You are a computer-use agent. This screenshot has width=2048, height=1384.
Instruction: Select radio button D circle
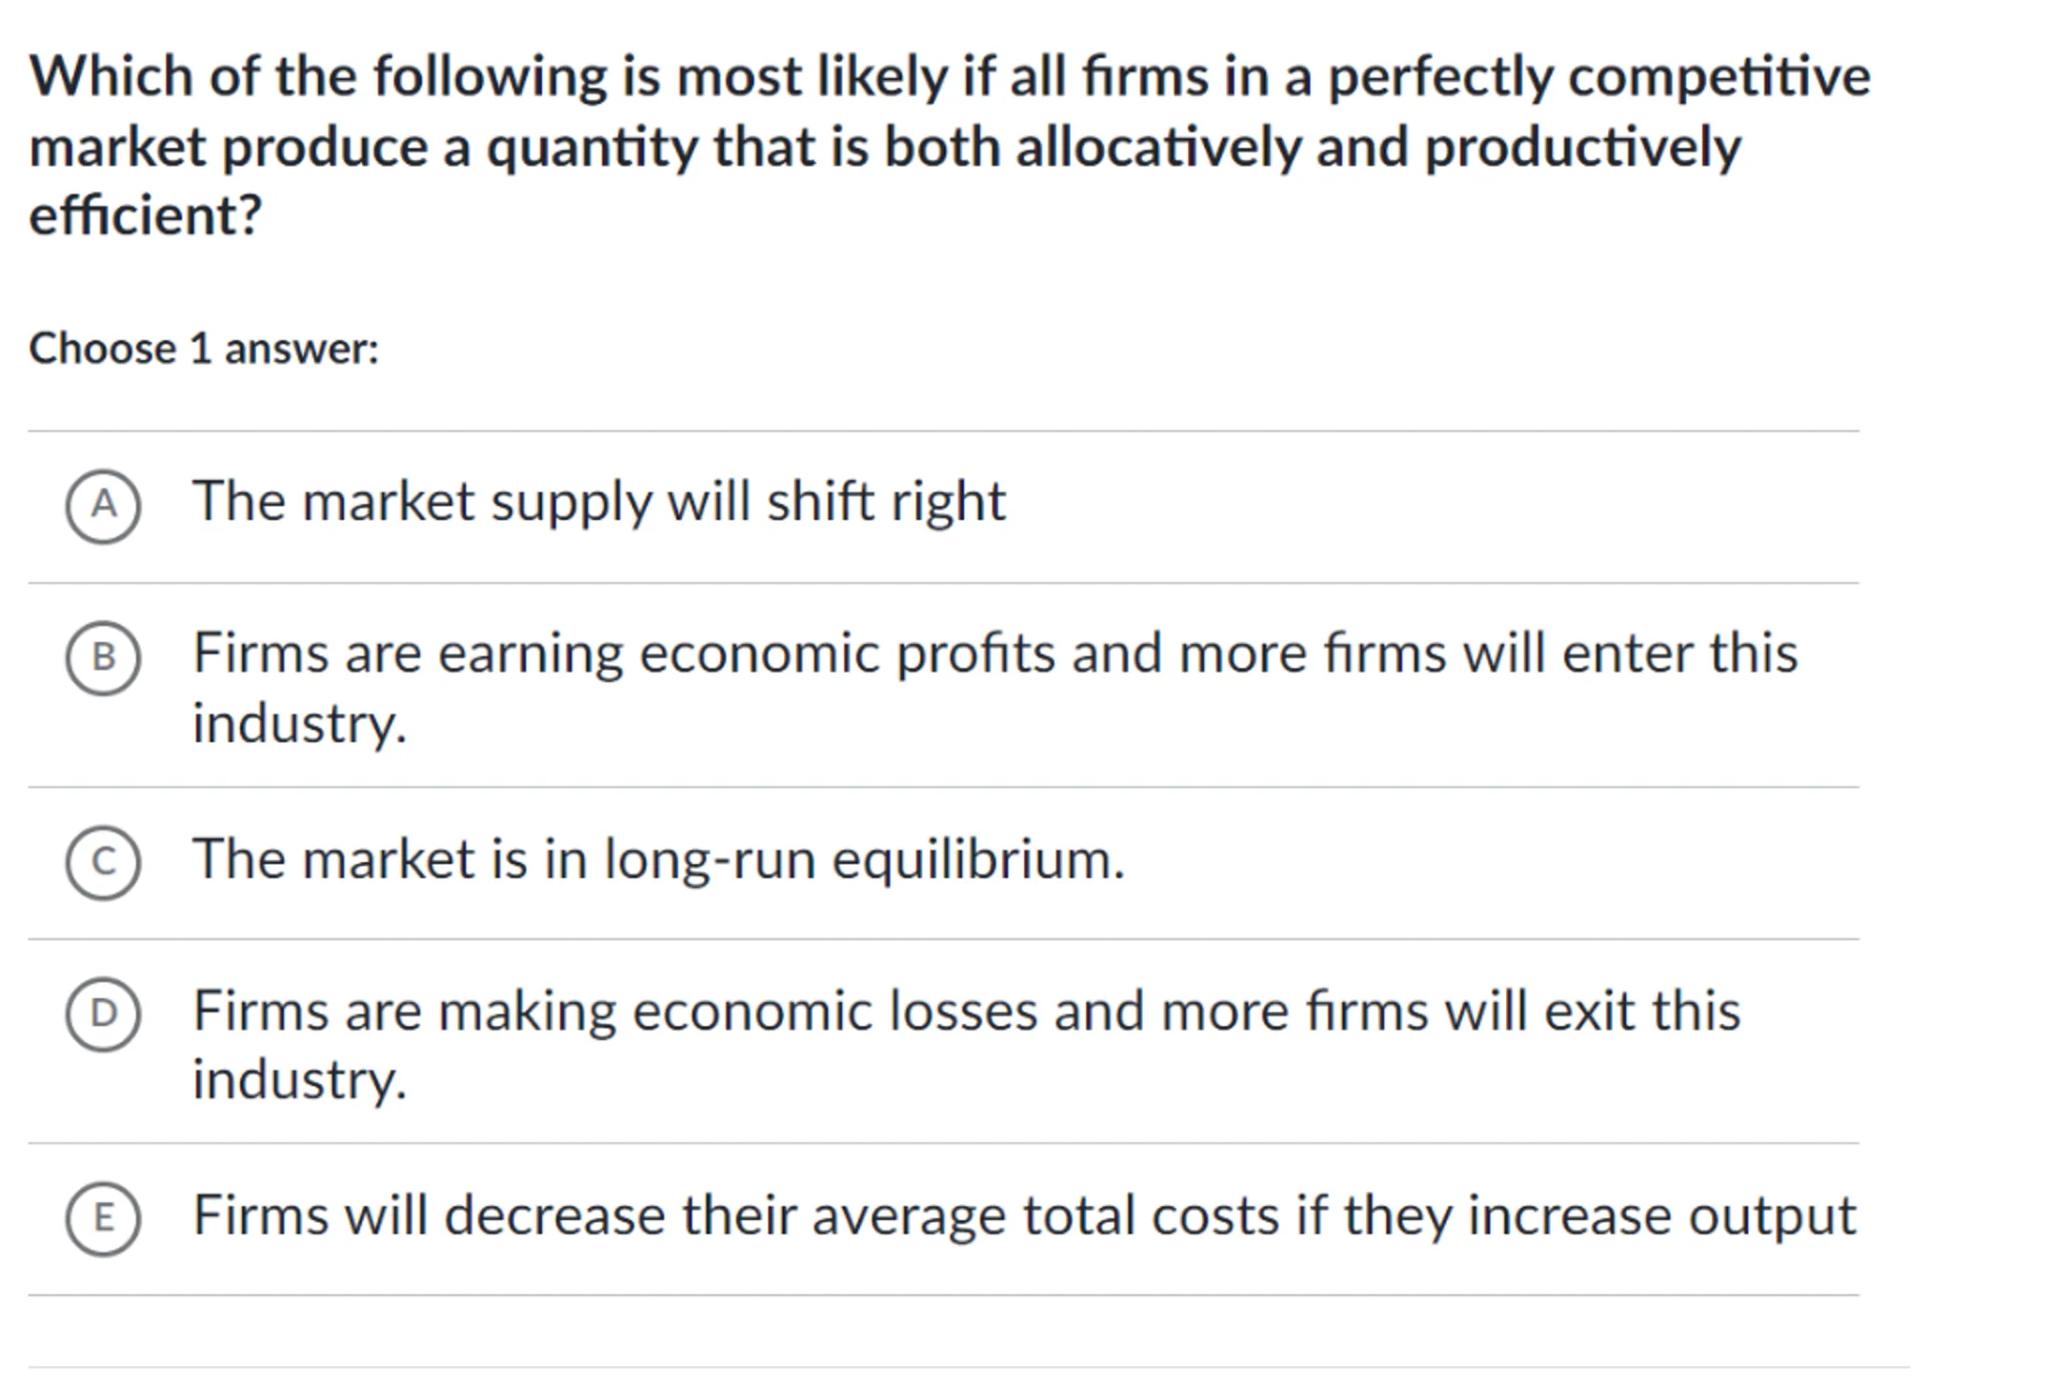pyautogui.click(x=103, y=1014)
